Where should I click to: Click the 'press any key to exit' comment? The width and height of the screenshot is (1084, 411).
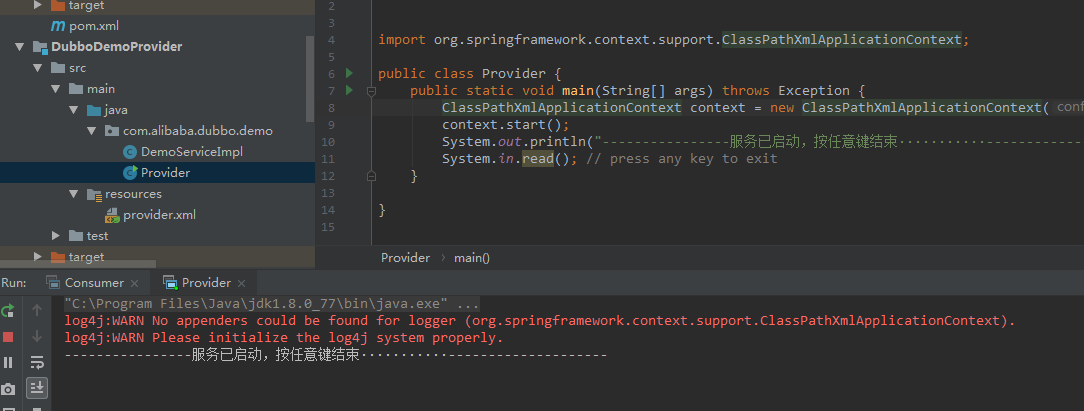tap(682, 159)
